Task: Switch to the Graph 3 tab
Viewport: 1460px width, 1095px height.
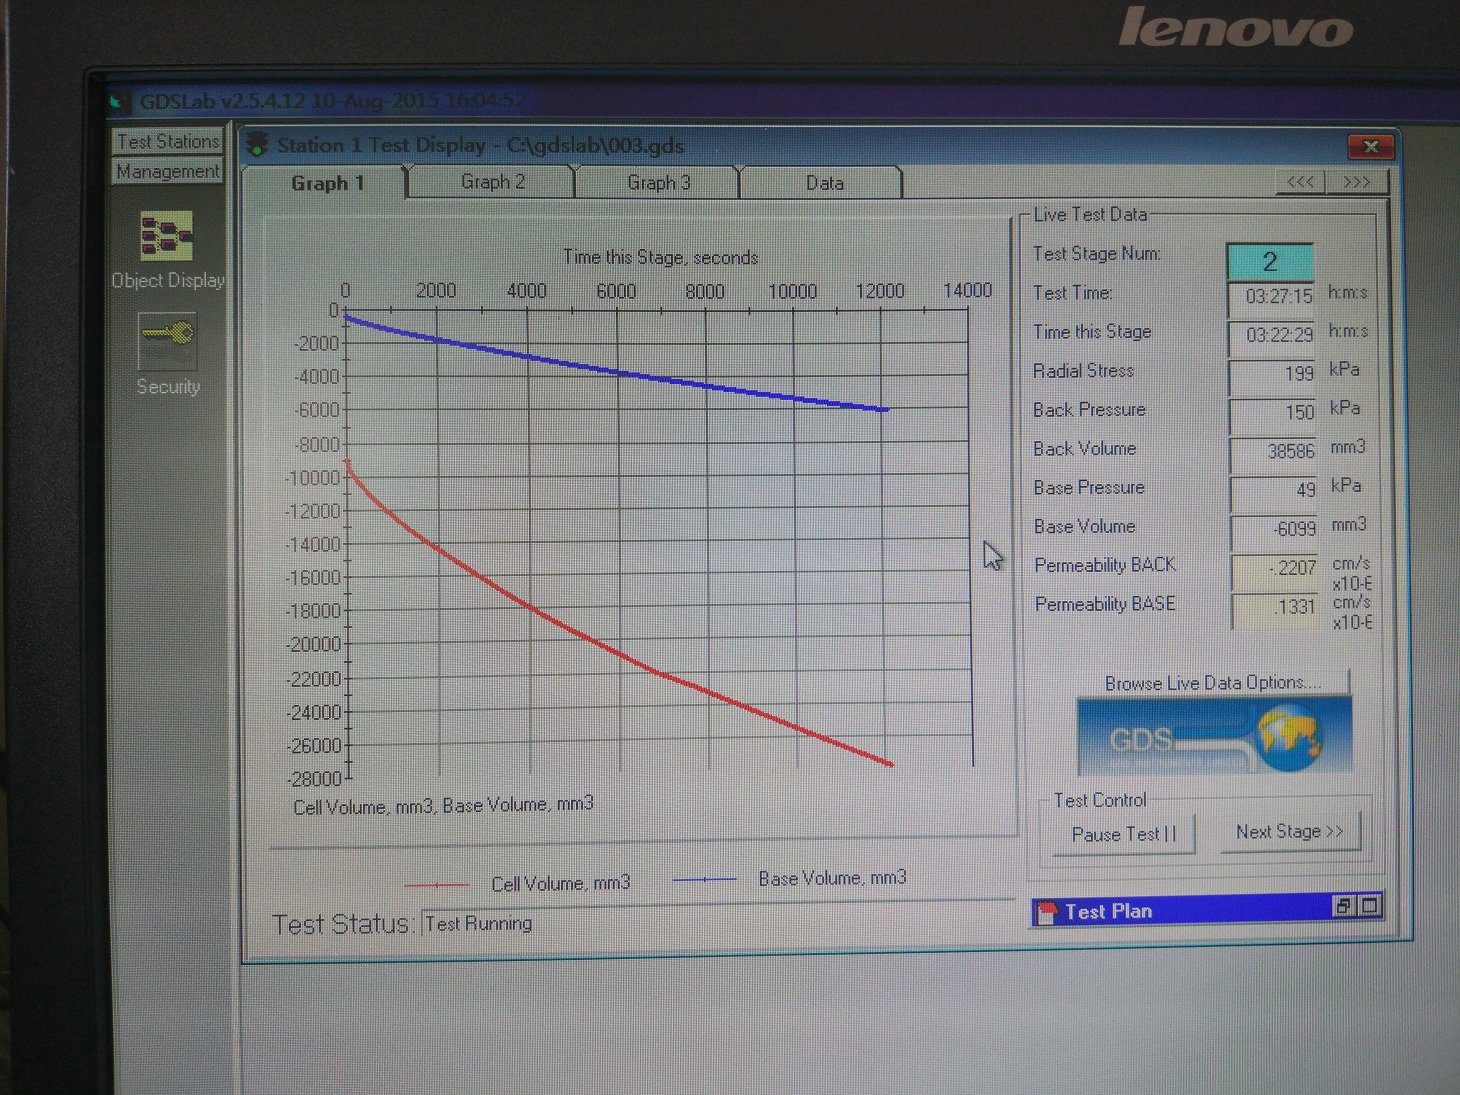Action: [x=658, y=183]
